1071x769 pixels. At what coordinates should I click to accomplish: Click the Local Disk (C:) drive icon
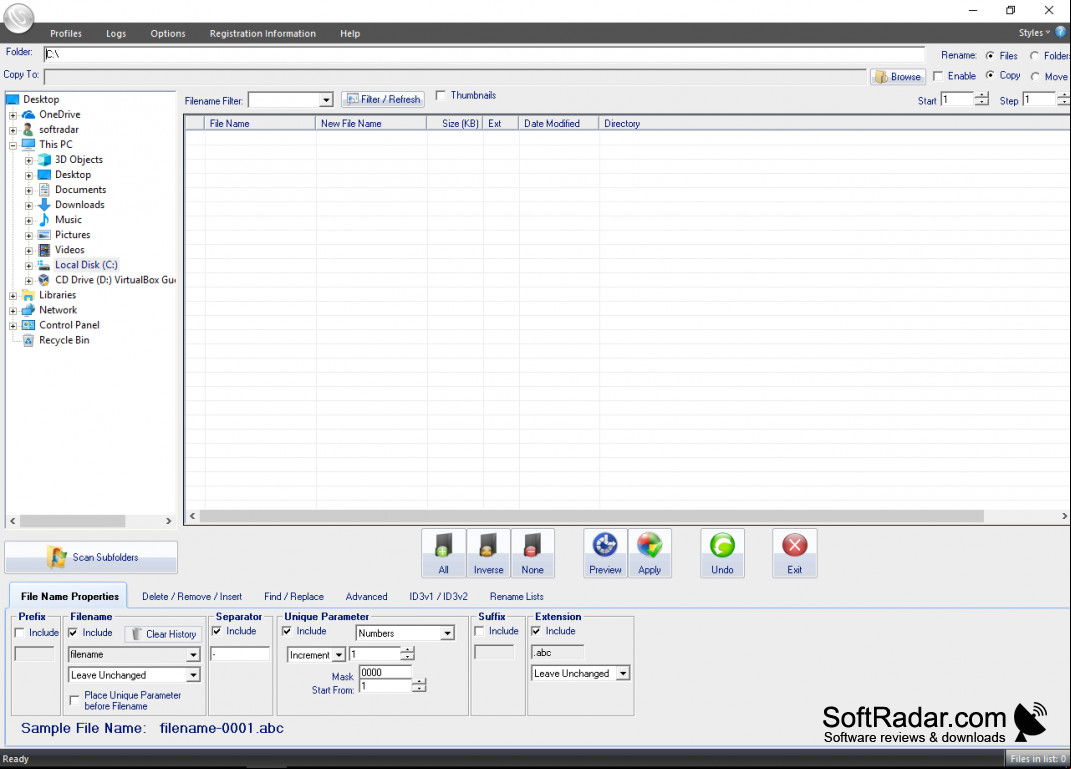pyautogui.click(x=44, y=265)
